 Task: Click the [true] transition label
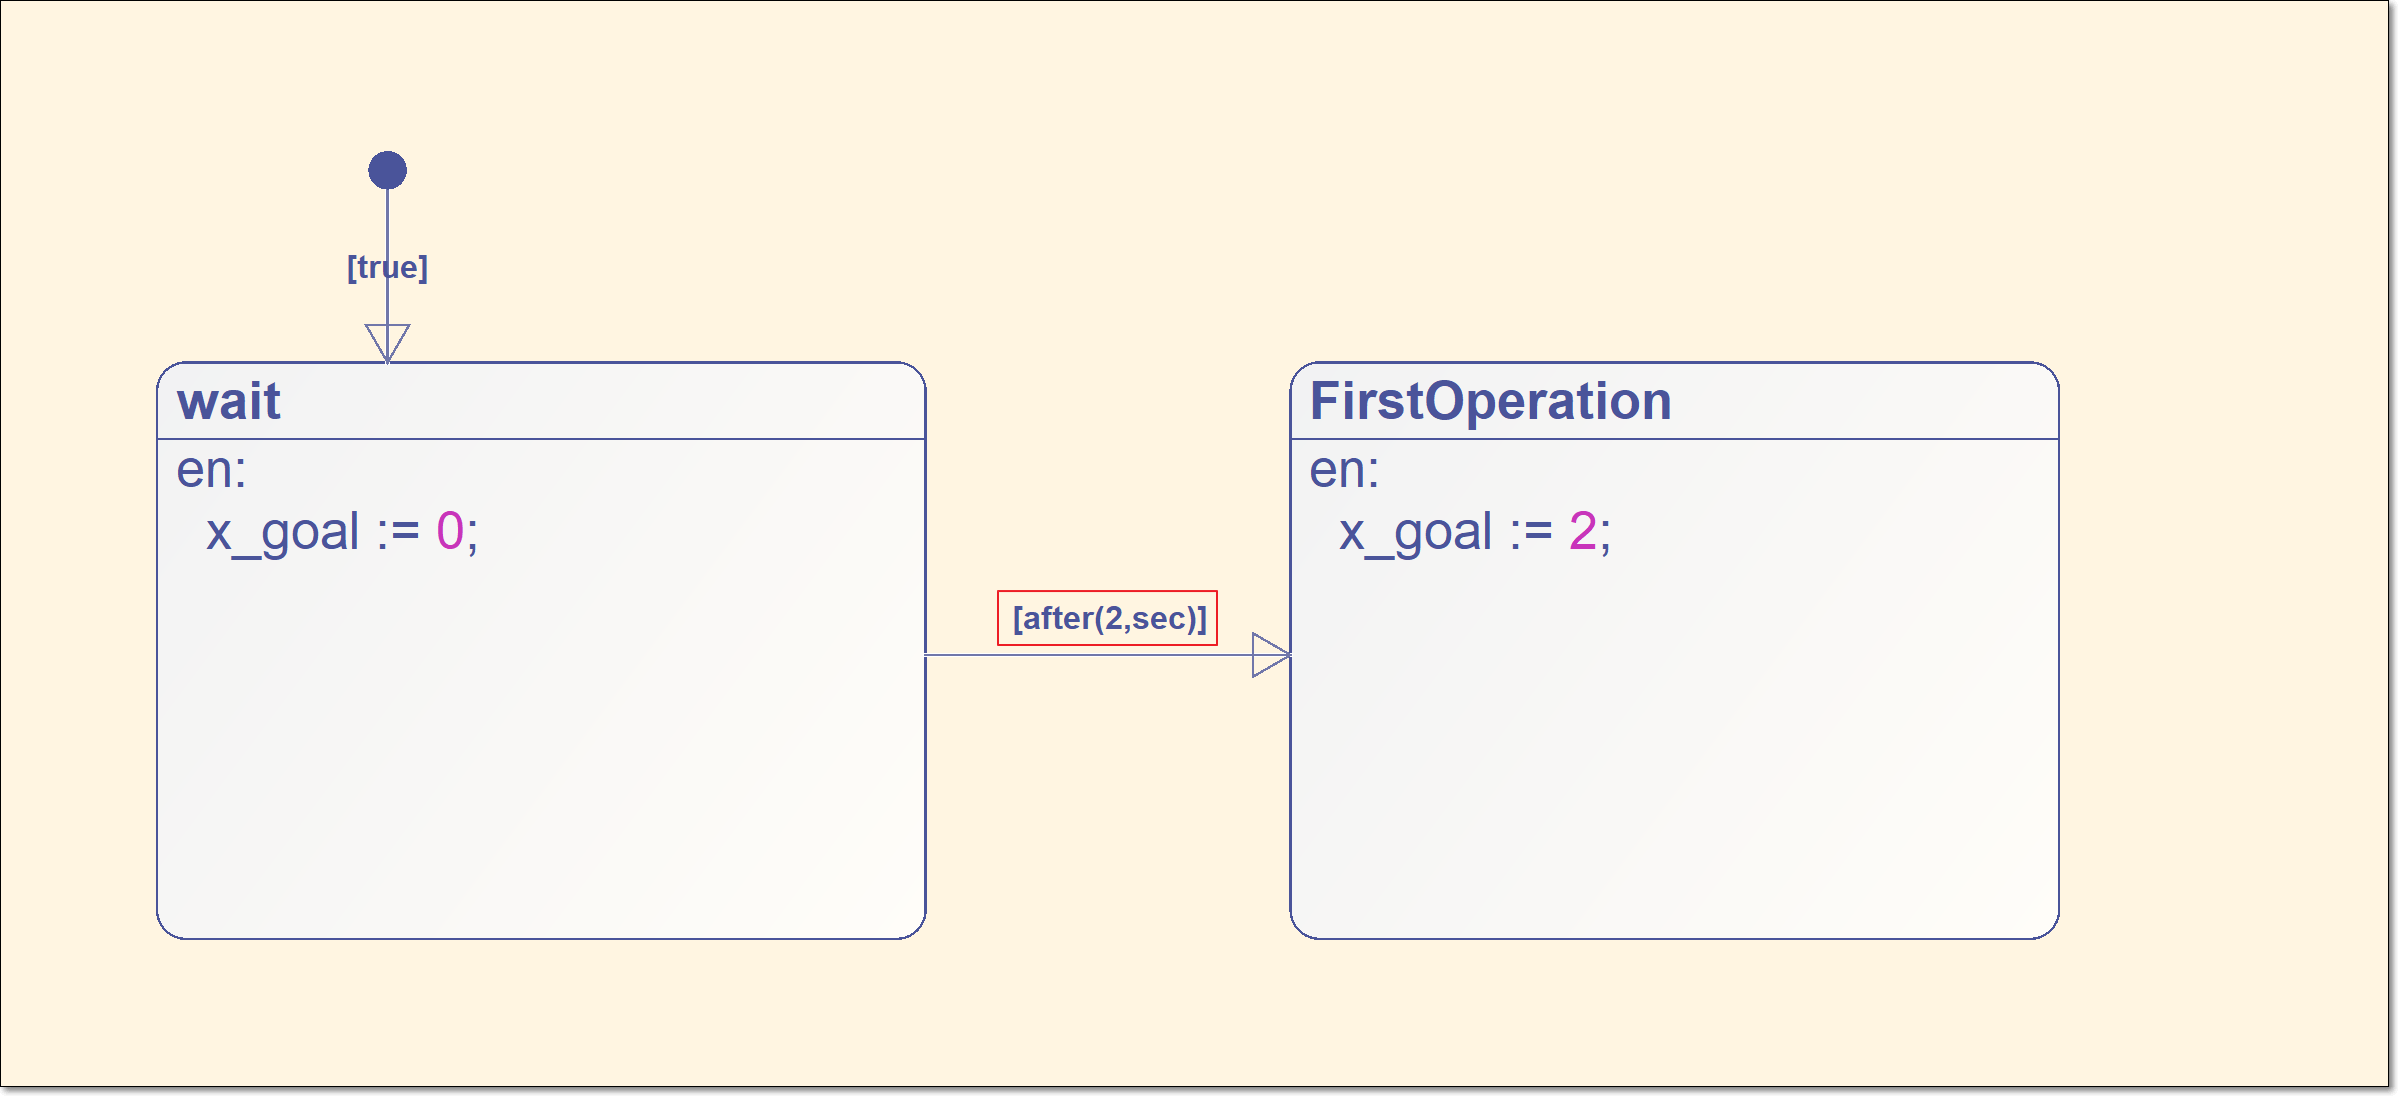(387, 267)
